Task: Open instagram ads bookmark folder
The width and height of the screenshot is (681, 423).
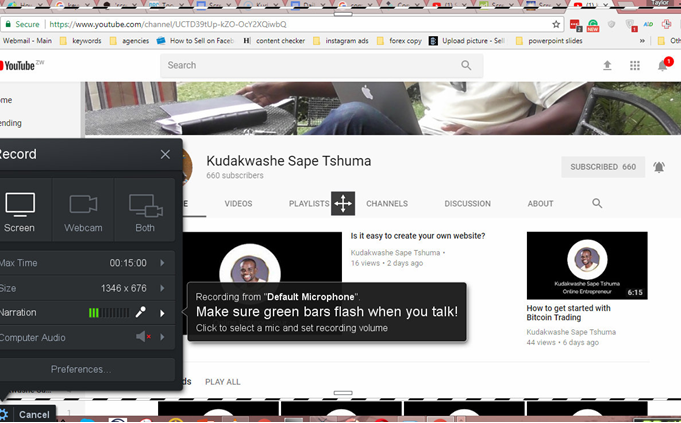Action: pyautogui.click(x=341, y=41)
